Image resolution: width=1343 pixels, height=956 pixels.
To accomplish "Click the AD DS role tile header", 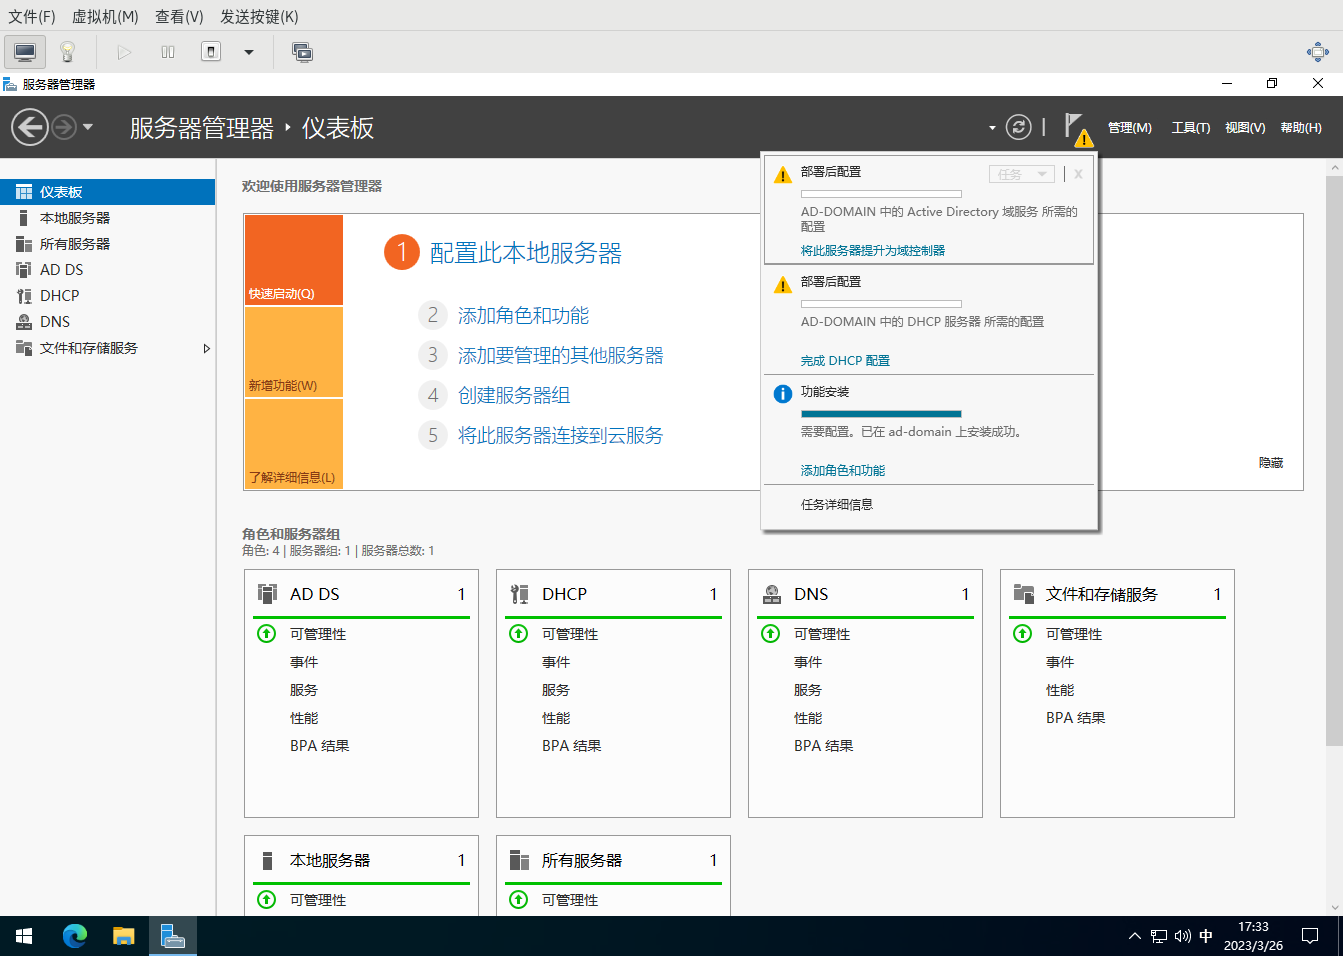I will coord(361,594).
